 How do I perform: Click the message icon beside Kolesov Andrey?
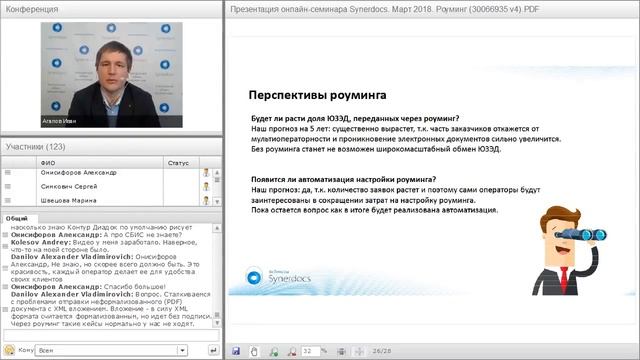coord(5,246)
